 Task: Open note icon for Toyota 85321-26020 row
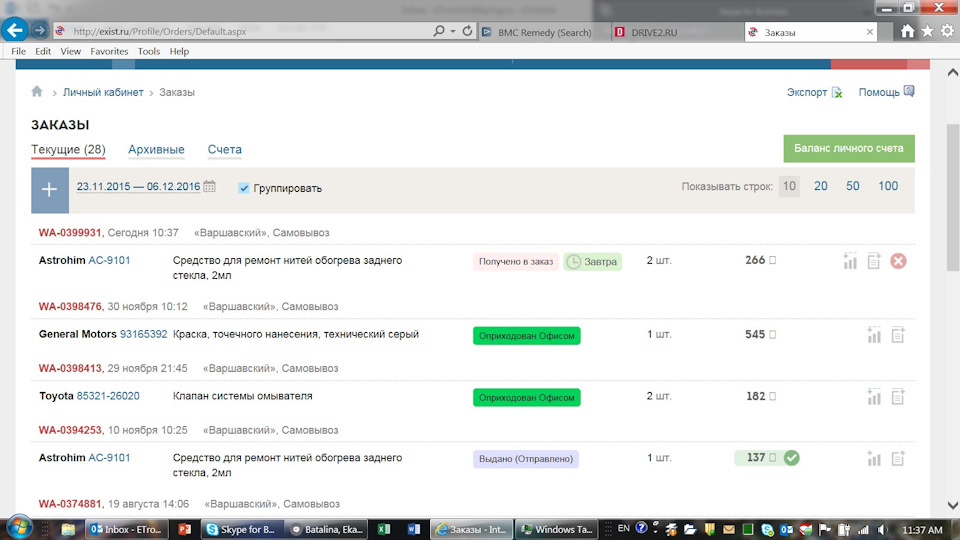click(898, 397)
